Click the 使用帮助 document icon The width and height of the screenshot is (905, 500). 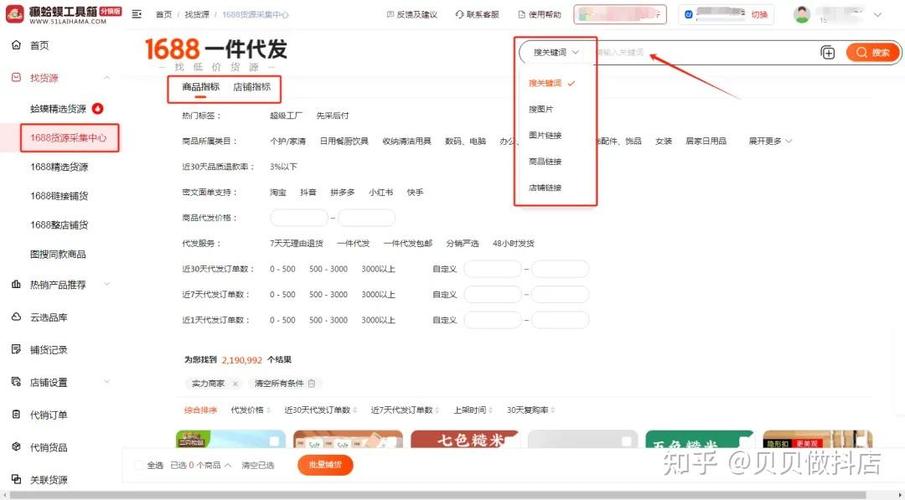(x=522, y=14)
